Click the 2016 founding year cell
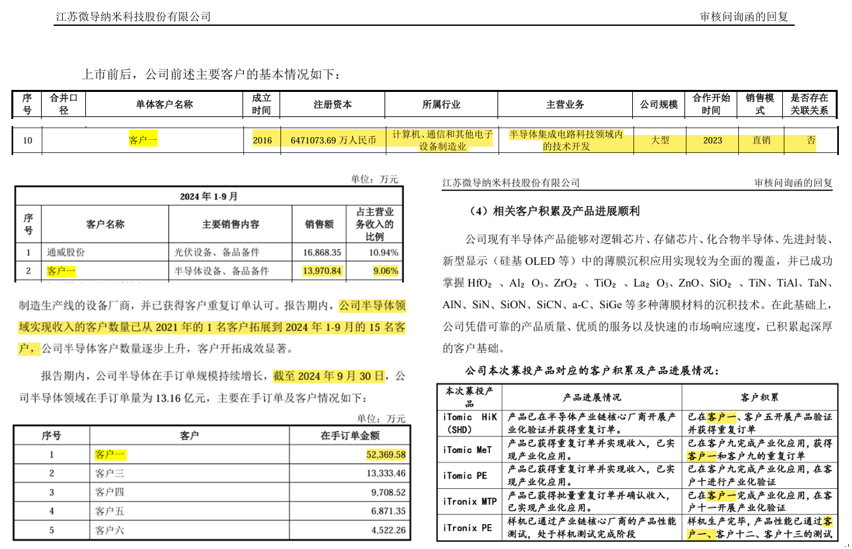 [x=262, y=140]
